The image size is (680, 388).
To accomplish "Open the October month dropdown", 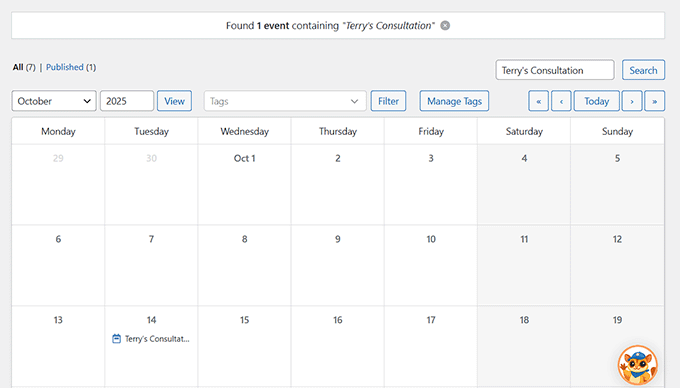I will coord(54,101).
